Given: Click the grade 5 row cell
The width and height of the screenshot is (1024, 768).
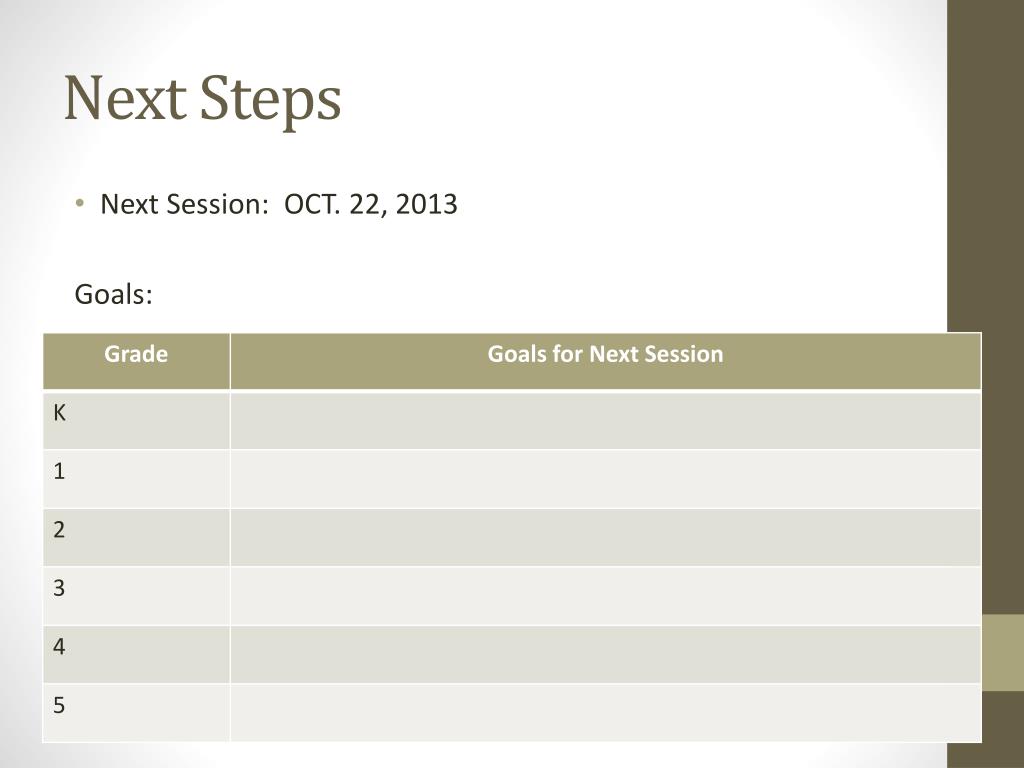Looking at the screenshot, I should [136, 712].
